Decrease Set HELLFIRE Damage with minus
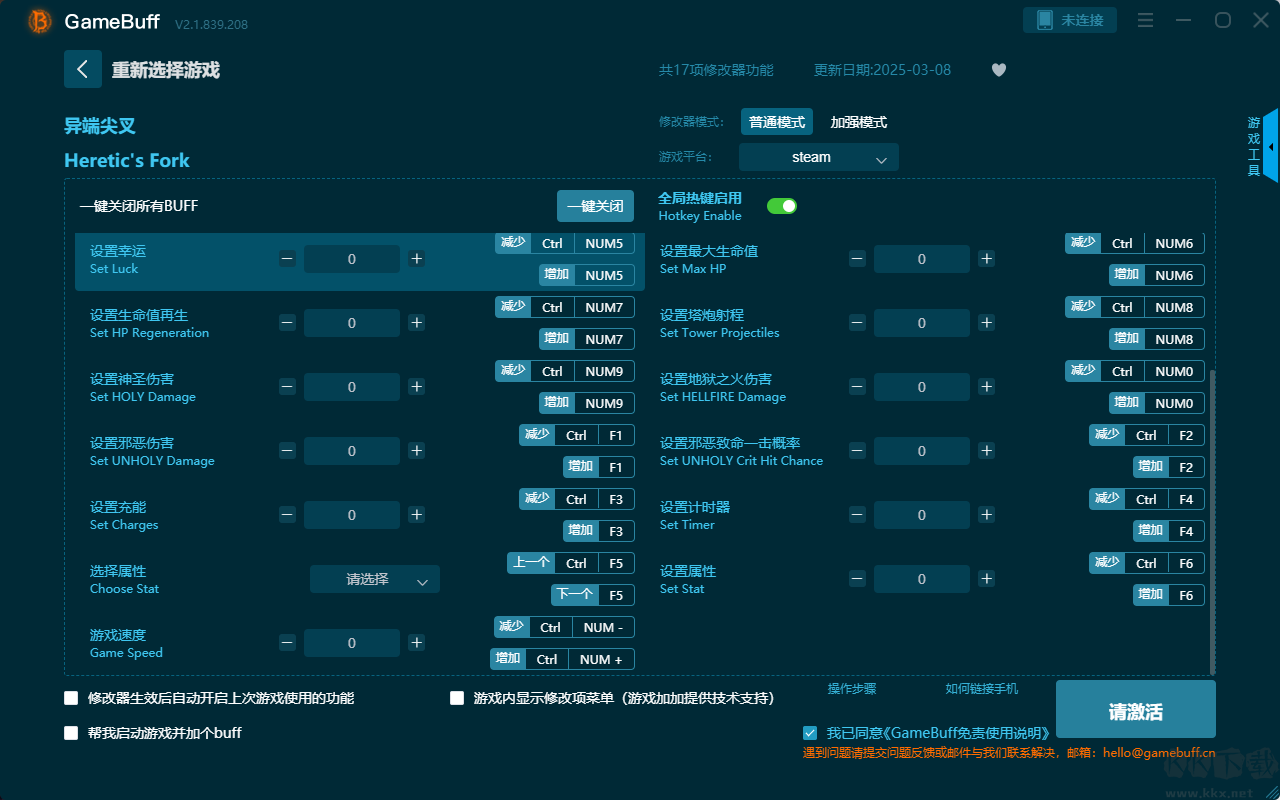This screenshot has height=800, width=1280. pos(857,387)
